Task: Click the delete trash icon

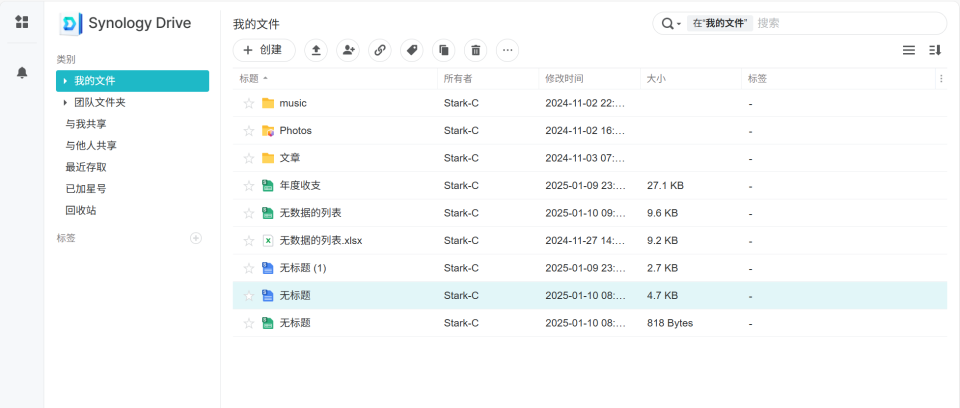Action: tap(475, 50)
